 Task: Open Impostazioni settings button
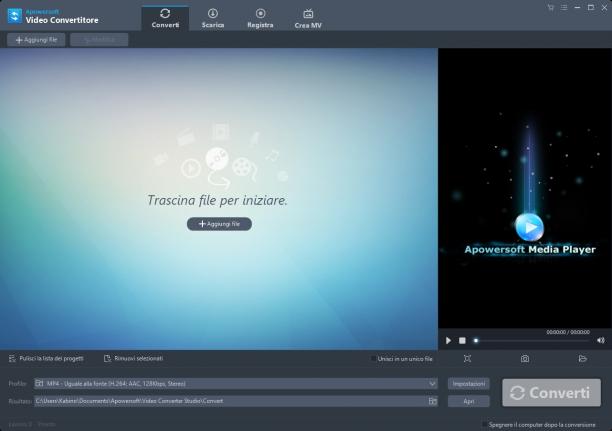(x=468, y=384)
